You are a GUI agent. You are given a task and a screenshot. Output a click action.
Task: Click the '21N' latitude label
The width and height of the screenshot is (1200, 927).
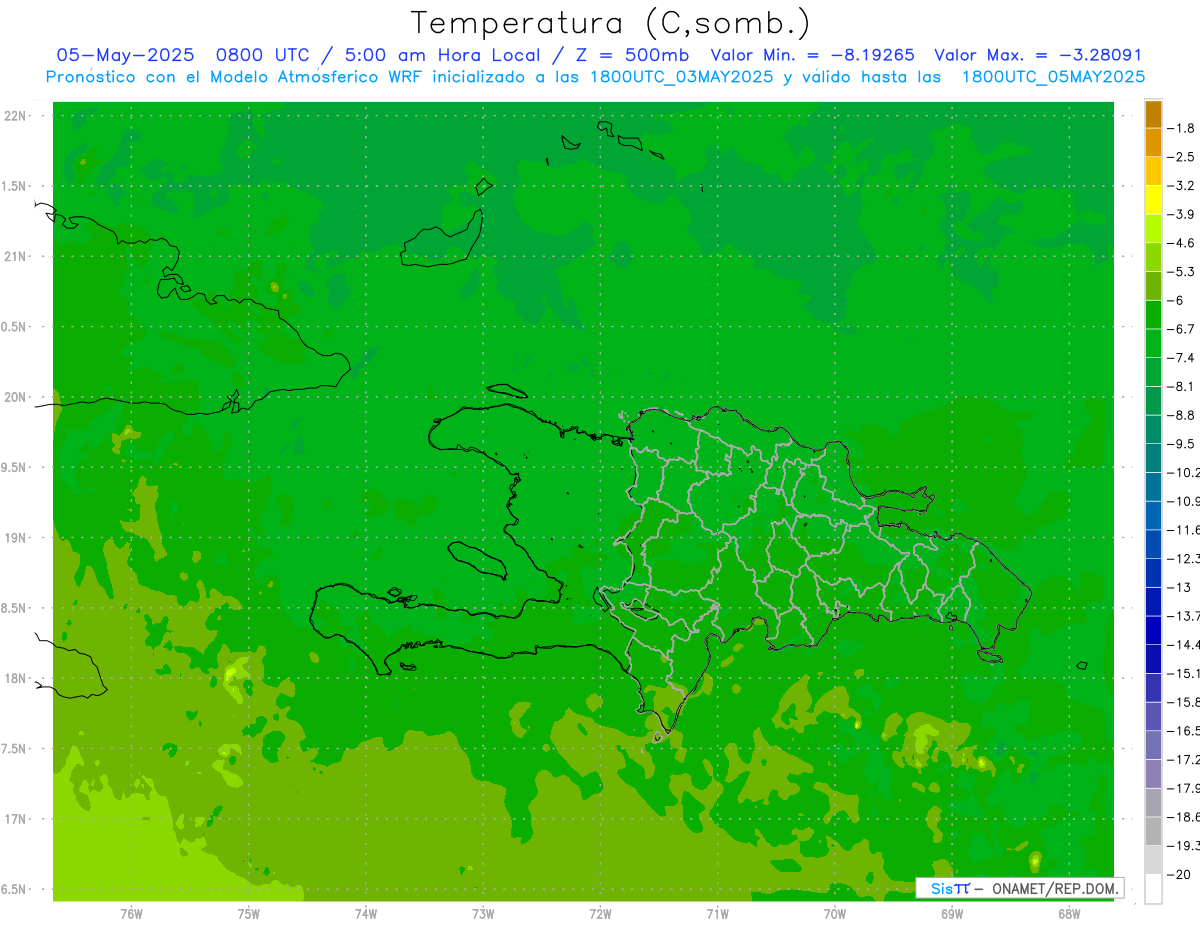point(15,256)
